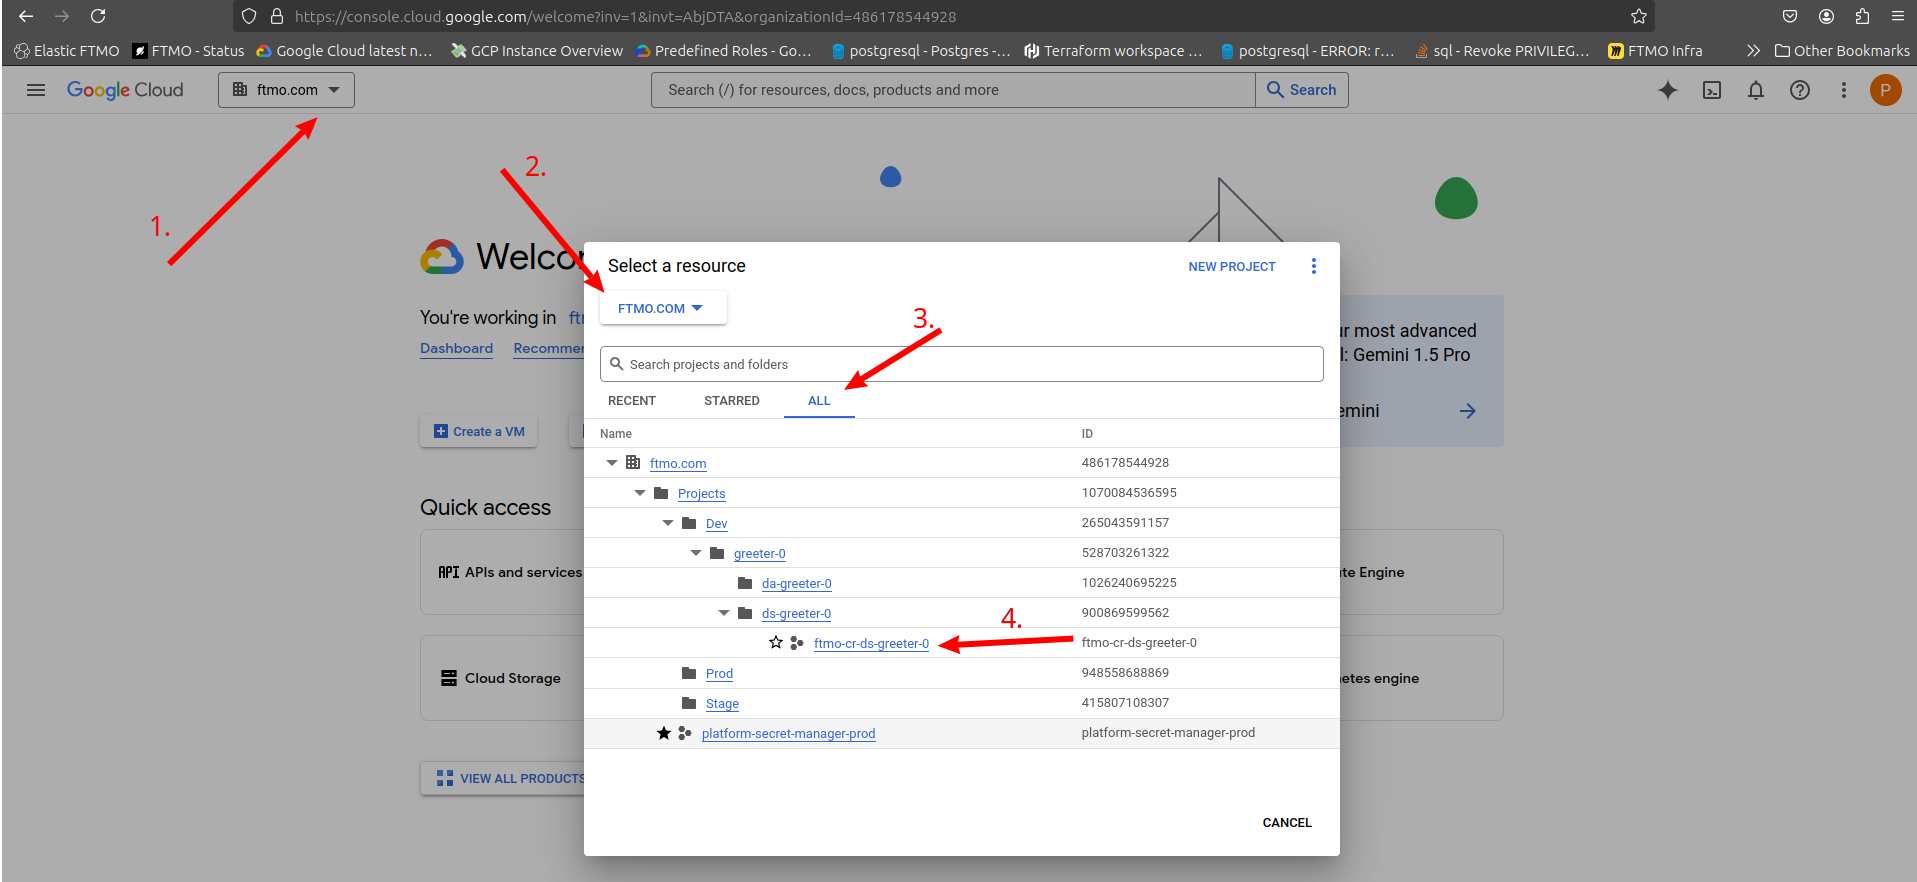Click the Gemini AI sparkle icon
Image resolution: width=1917 pixels, height=882 pixels.
(1667, 90)
